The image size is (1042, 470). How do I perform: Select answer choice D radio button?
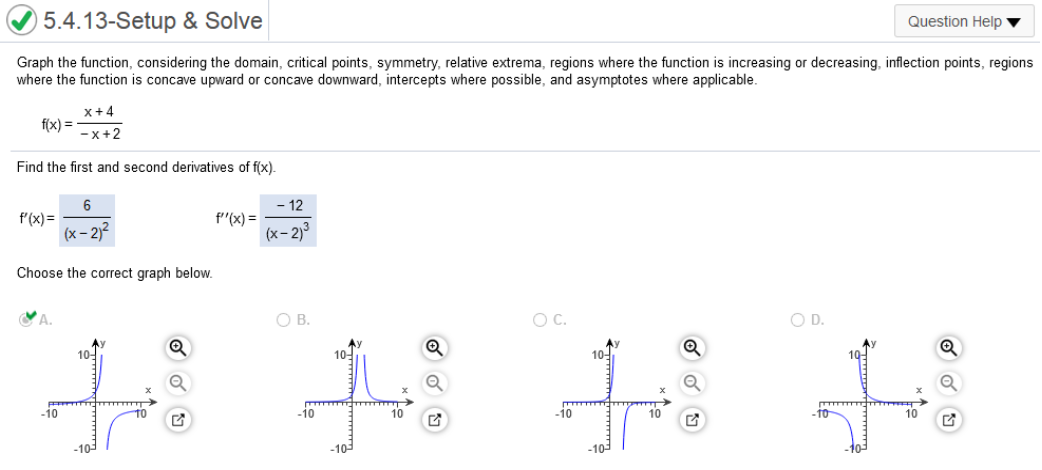tap(797, 320)
